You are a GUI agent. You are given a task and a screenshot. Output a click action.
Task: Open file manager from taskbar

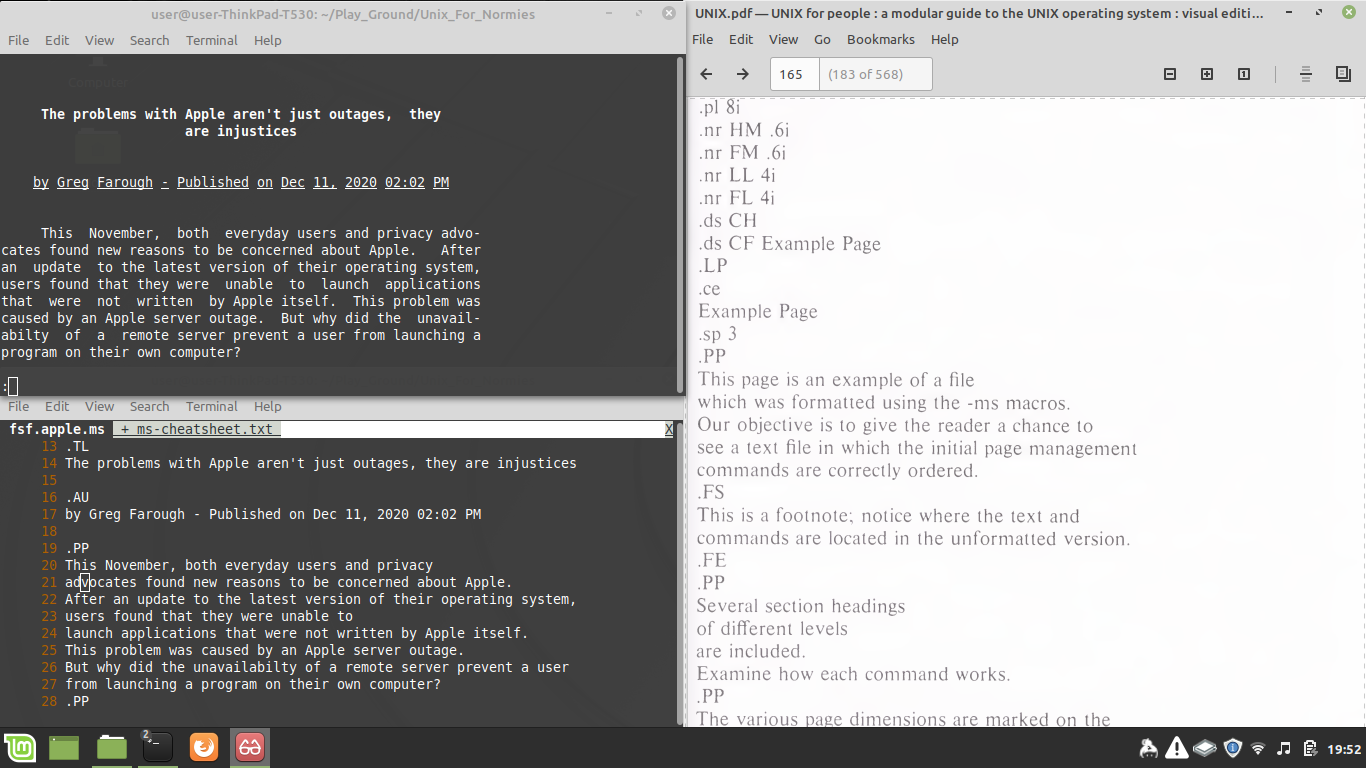click(x=112, y=747)
